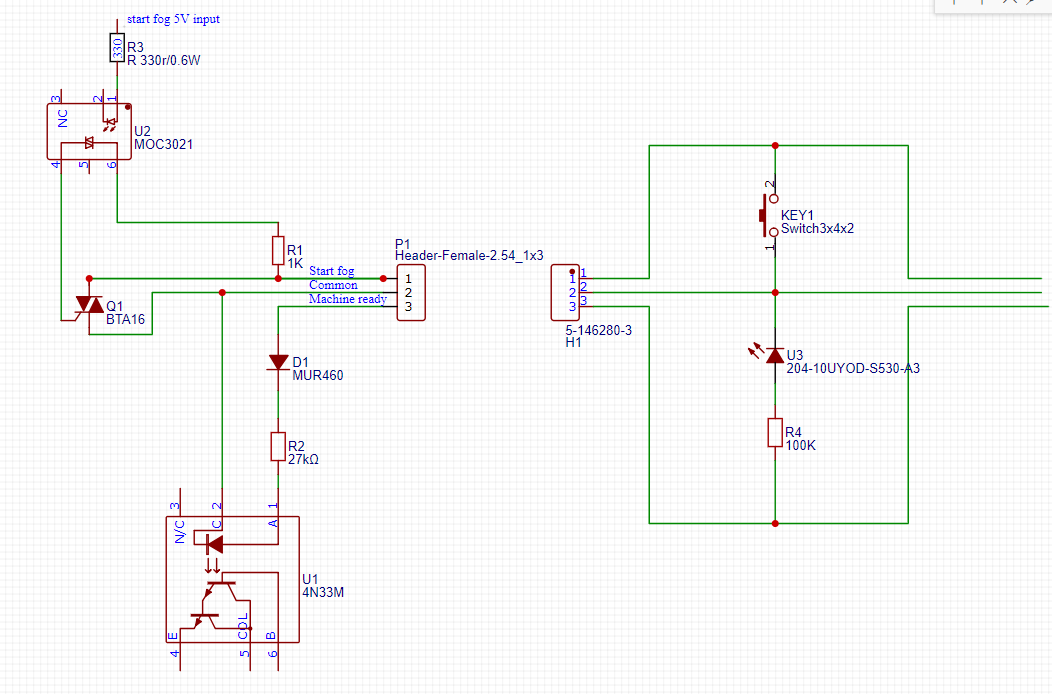Select the R4 resistor symbol
The width and height of the screenshot is (1052, 694).
(775, 433)
